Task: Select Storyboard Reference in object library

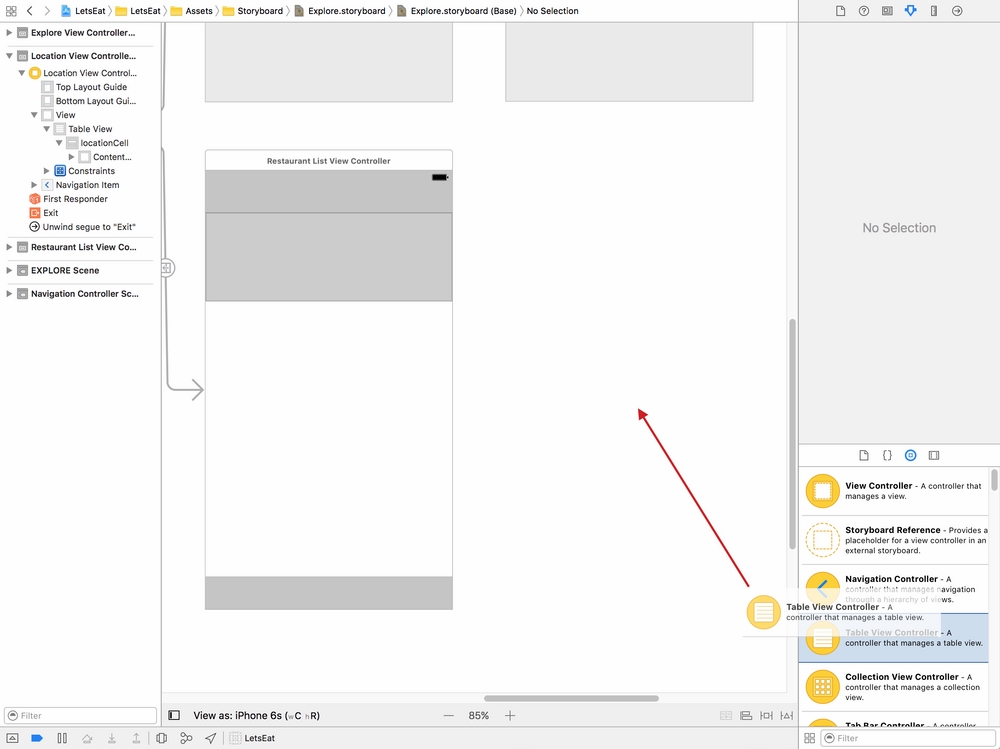Action: (x=894, y=540)
